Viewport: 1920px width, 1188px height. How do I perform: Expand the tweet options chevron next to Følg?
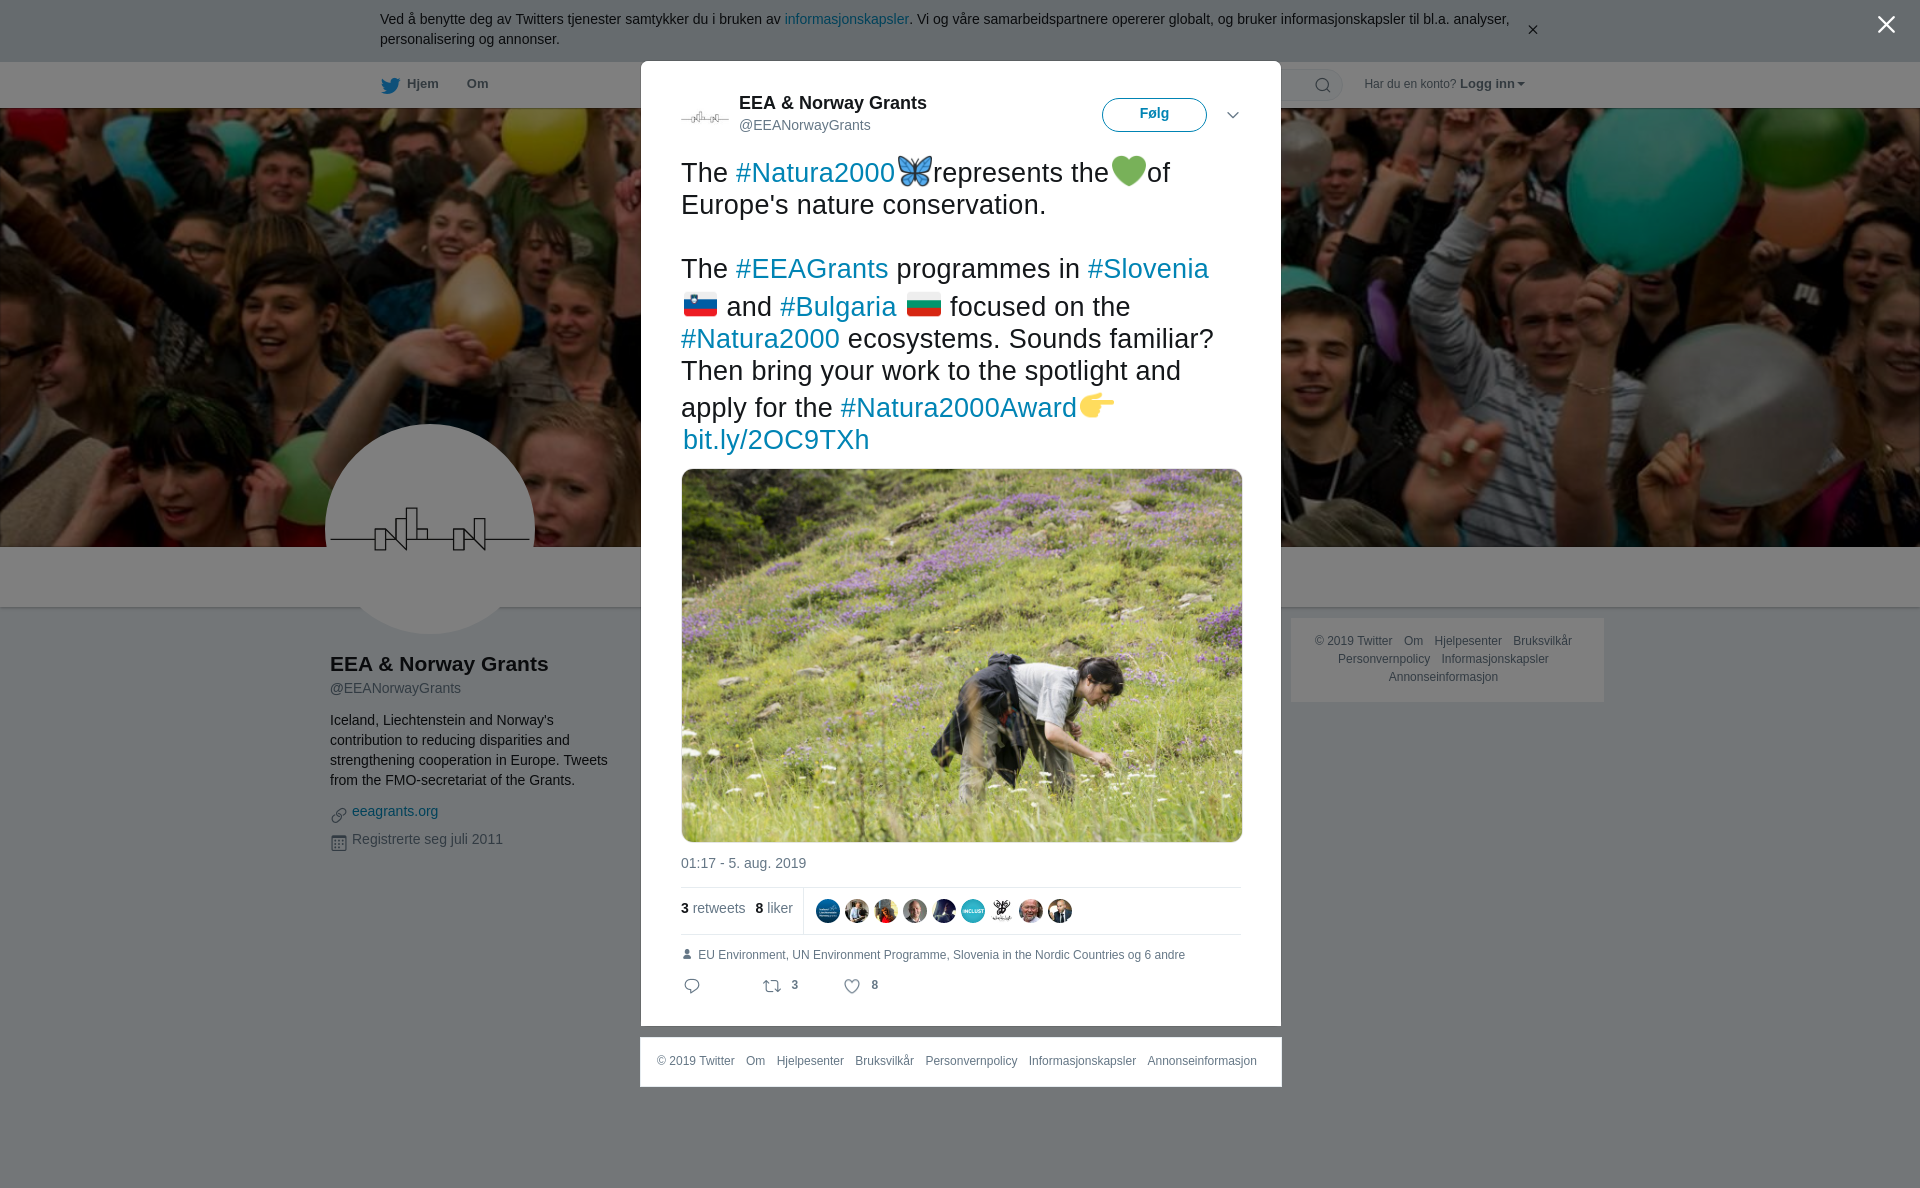[x=1233, y=115]
